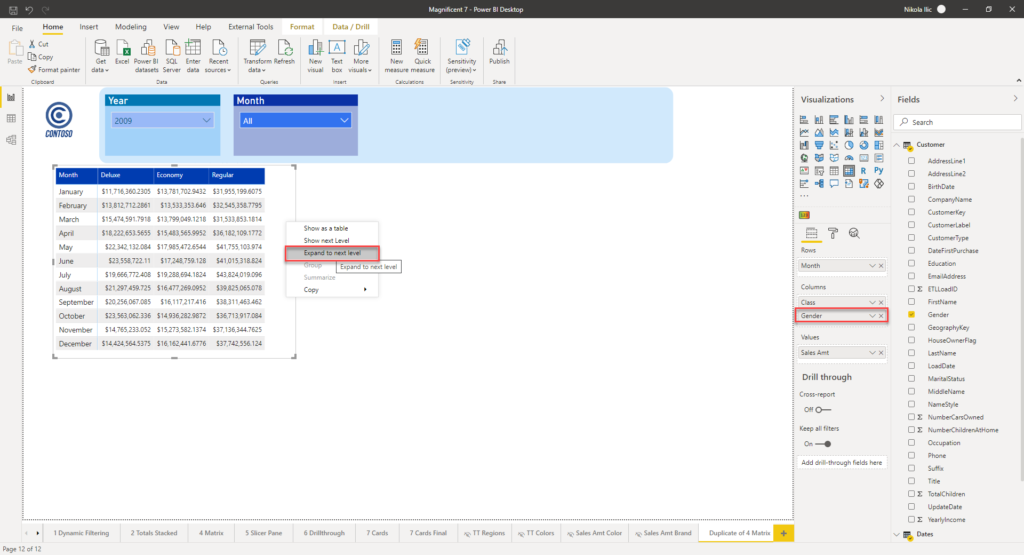This screenshot has height=555, width=1024.
Task: Check the AddressLine1 field
Action: (912, 161)
